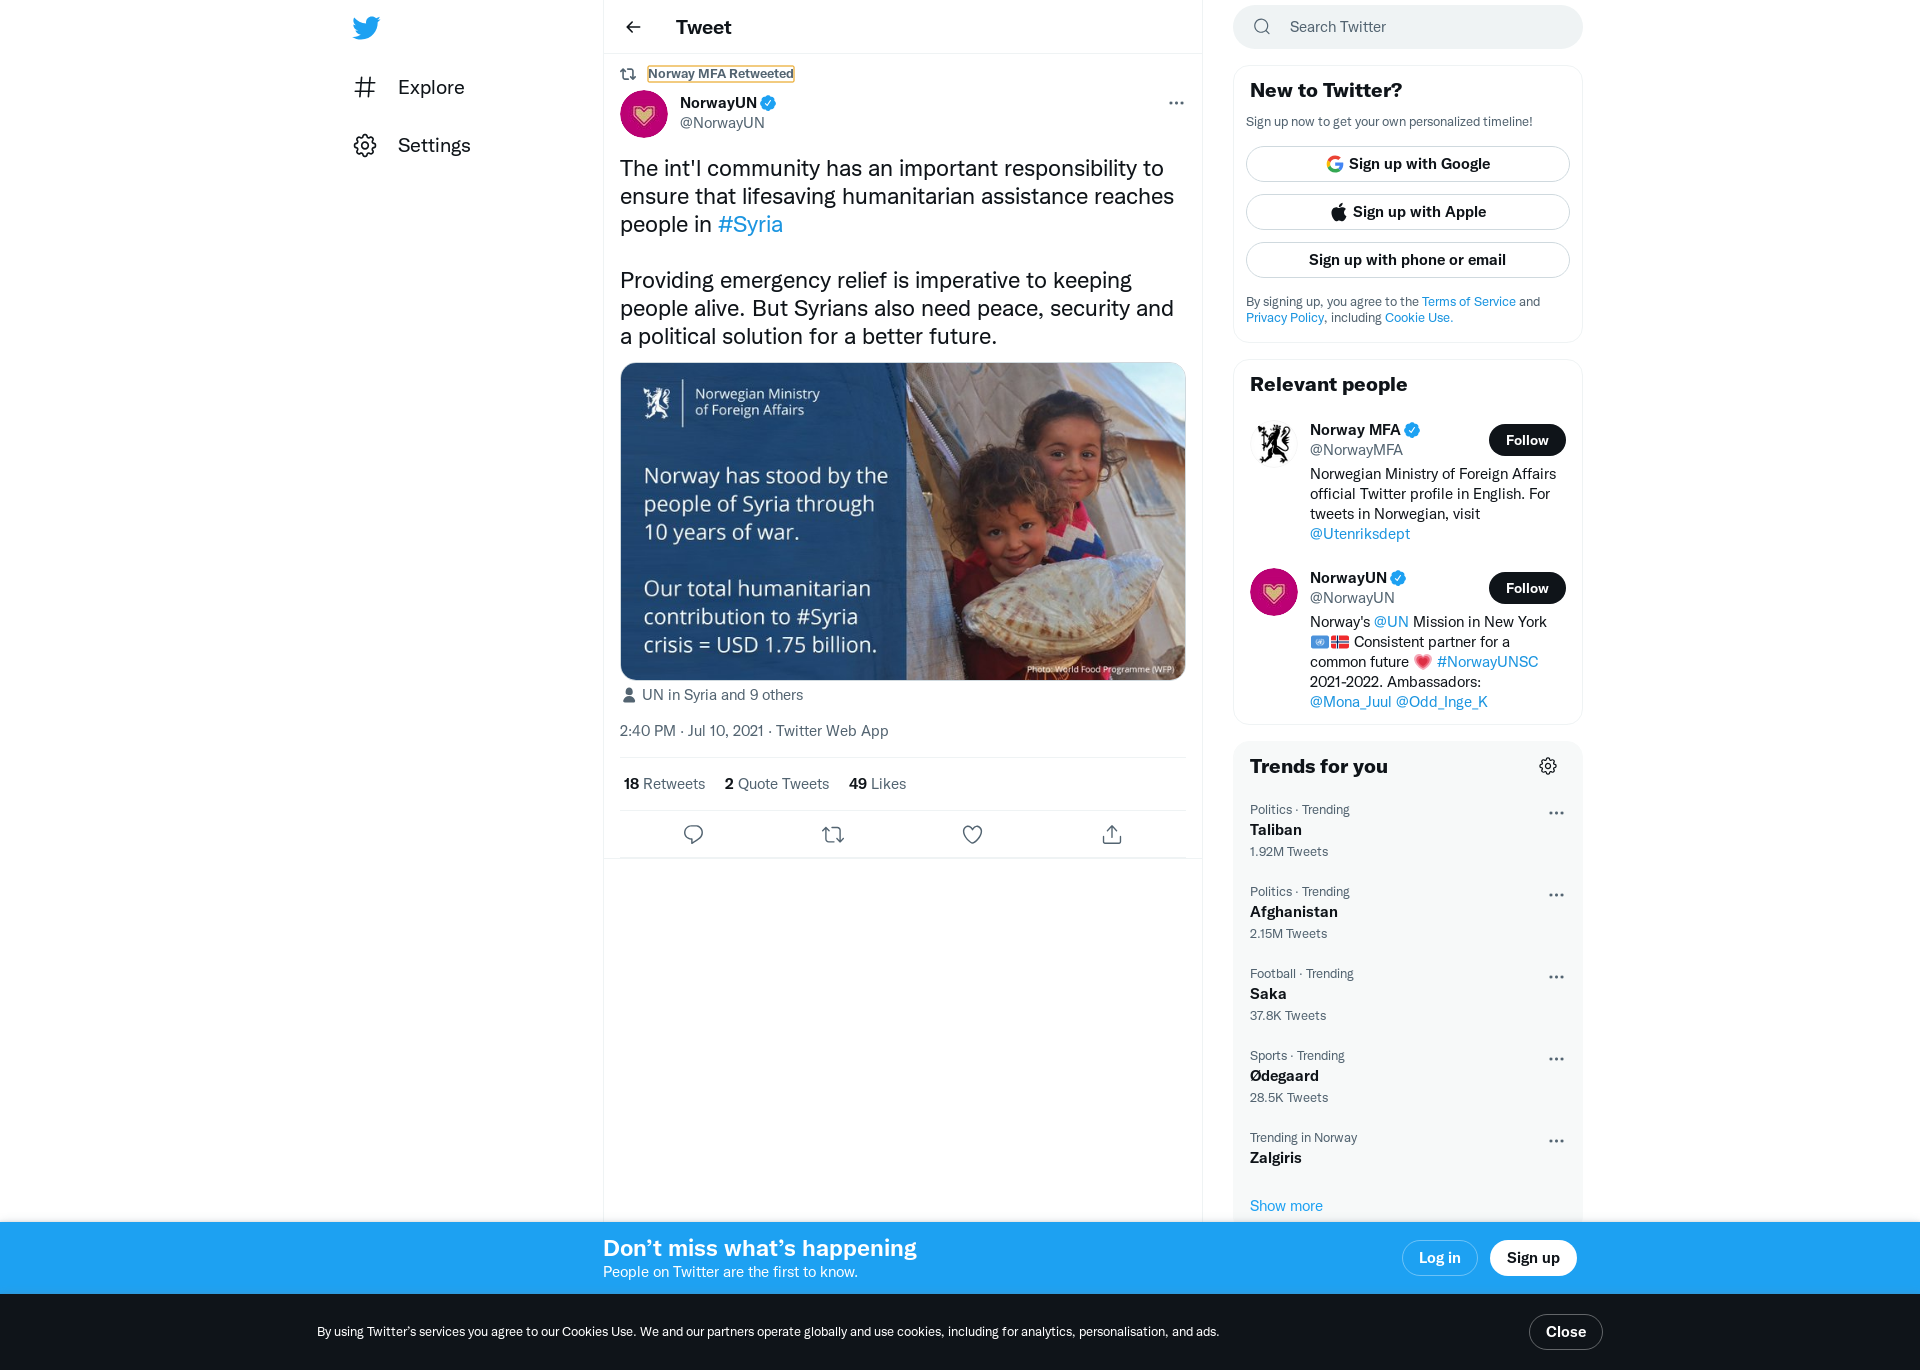Share the tweet via the share icon
This screenshot has width=1920, height=1370.
tap(1112, 834)
